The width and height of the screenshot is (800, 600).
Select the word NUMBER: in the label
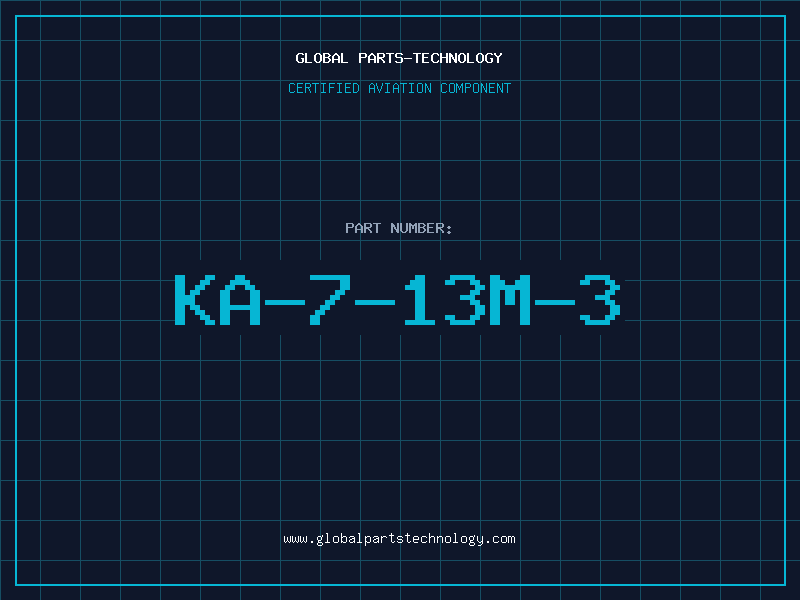pos(421,228)
